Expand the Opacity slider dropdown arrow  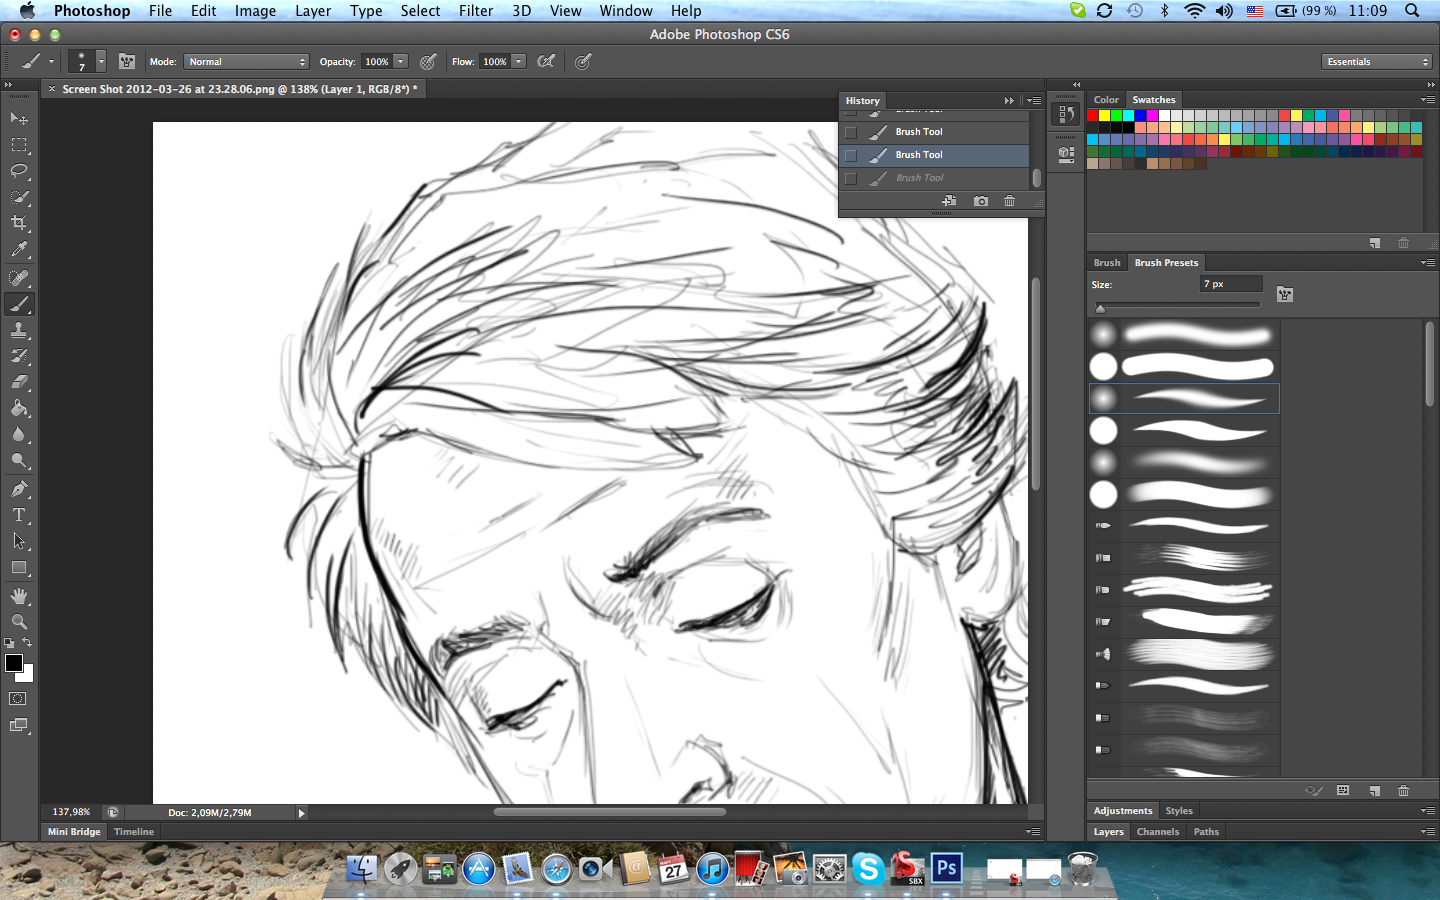click(401, 62)
